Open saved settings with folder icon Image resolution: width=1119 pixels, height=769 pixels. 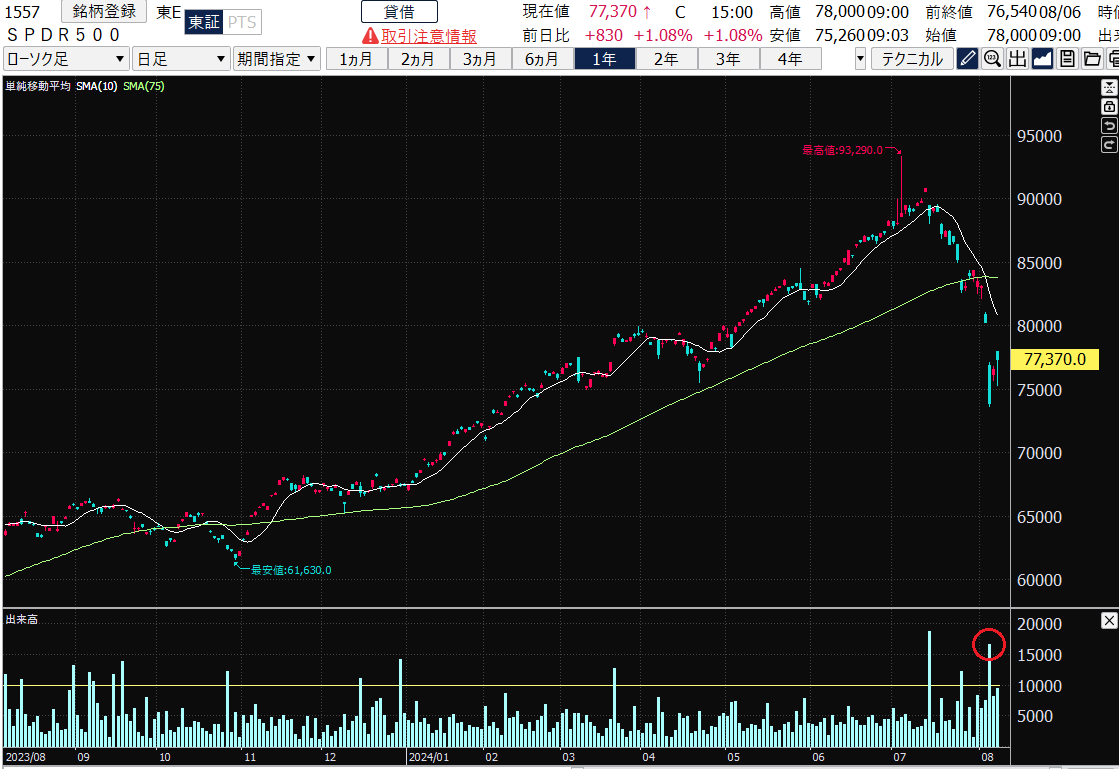pos(1092,58)
